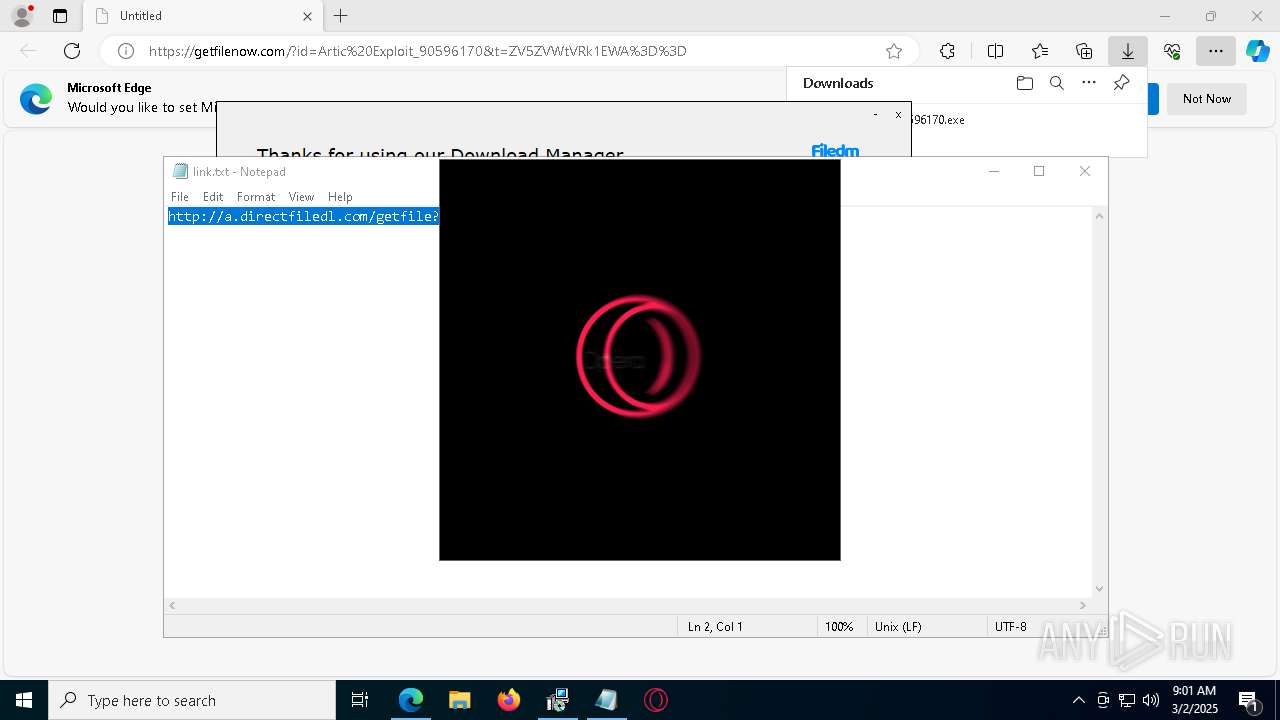The width and height of the screenshot is (1280, 720).
Task: Open the clock and date 9:01 AM
Action: click(x=1194, y=700)
